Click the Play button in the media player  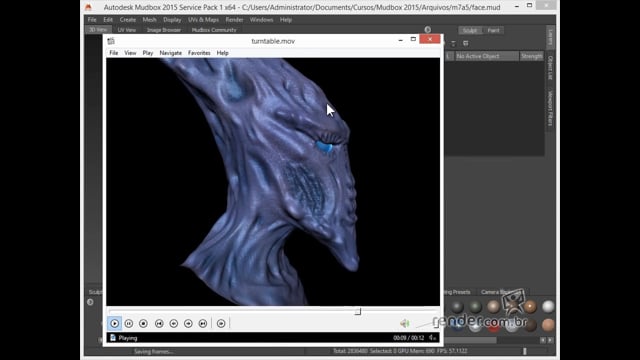114,323
